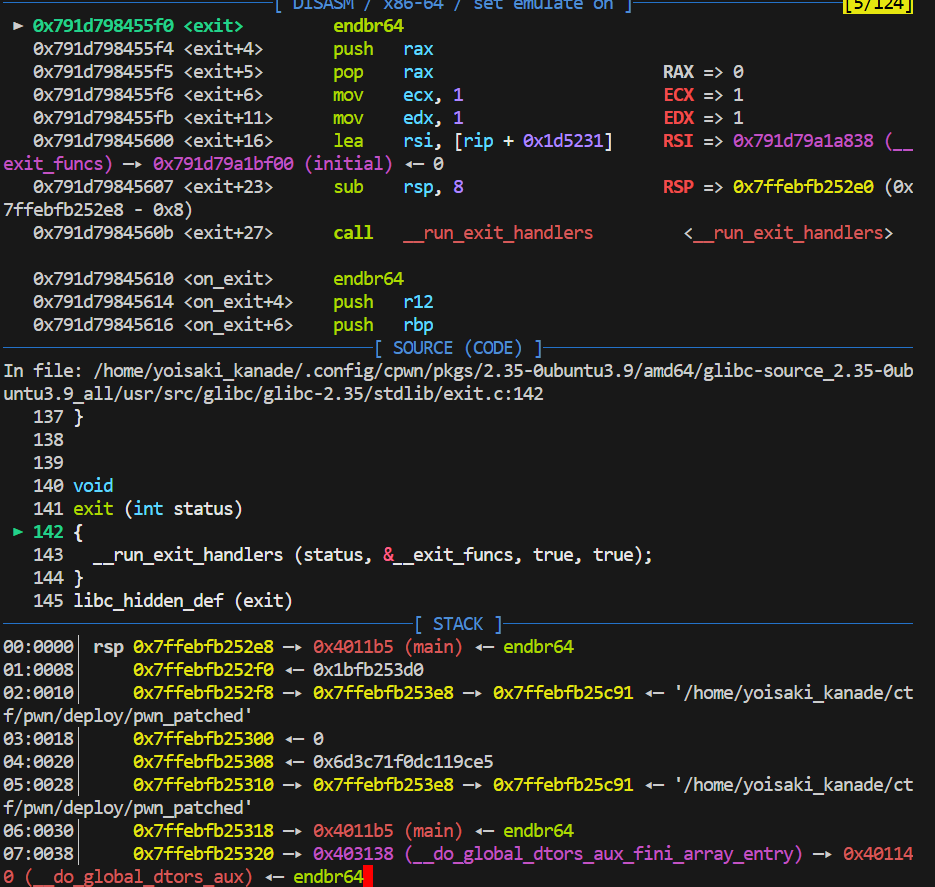Click the stack value 0x6d3c71f0dc119ce5

(x=403, y=762)
